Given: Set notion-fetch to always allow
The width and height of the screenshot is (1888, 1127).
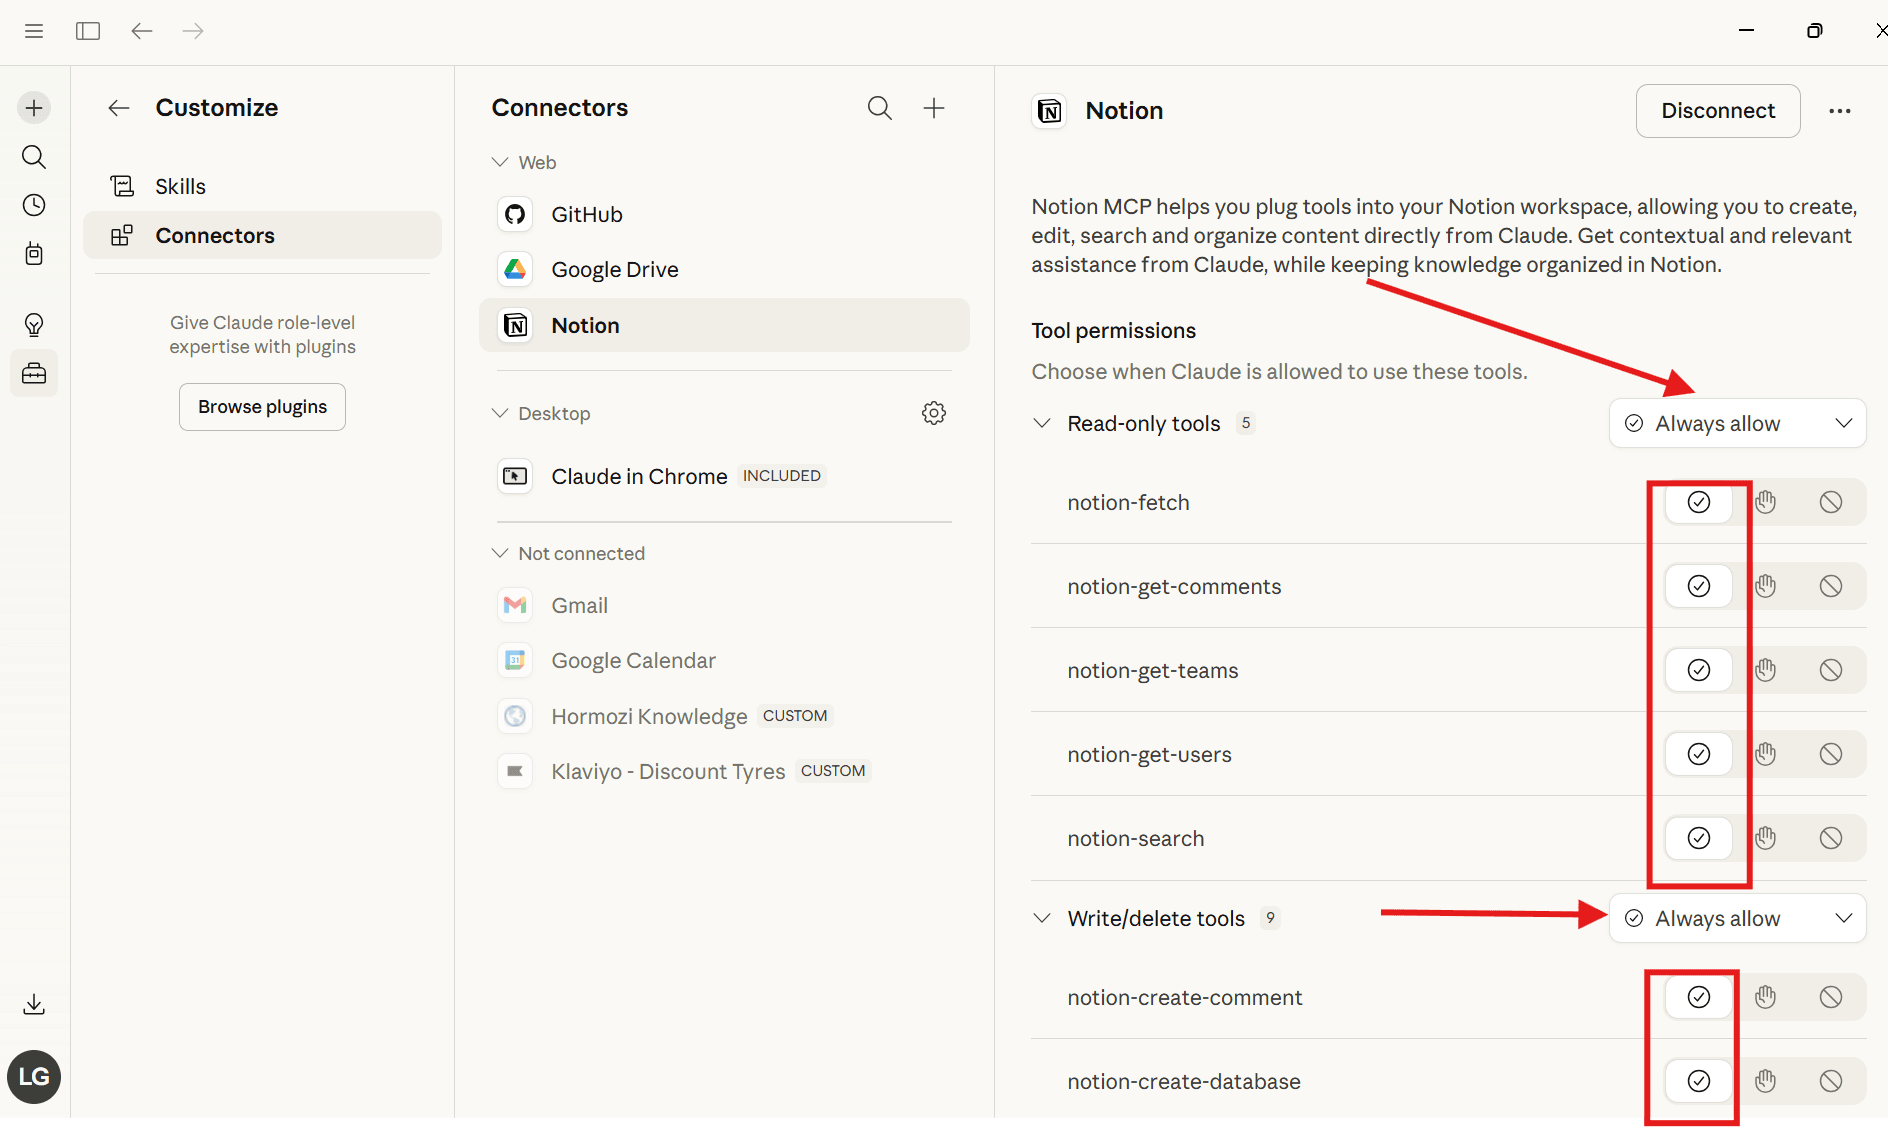Looking at the screenshot, I should [x=1699, y=503].
